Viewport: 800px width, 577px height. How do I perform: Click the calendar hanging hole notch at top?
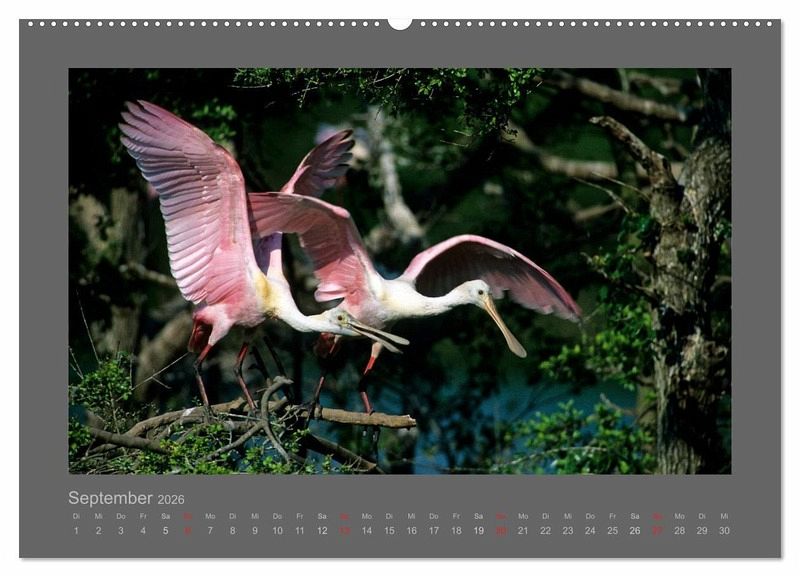(400, 23)
